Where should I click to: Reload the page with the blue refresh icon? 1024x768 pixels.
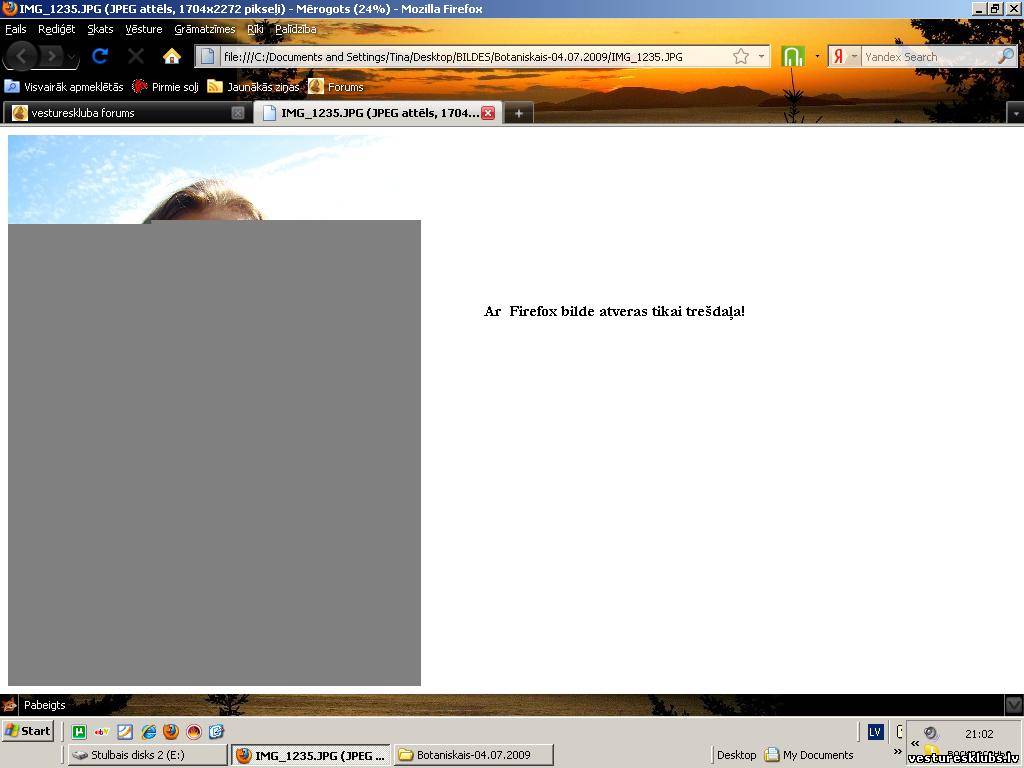(x=100, y=57)
